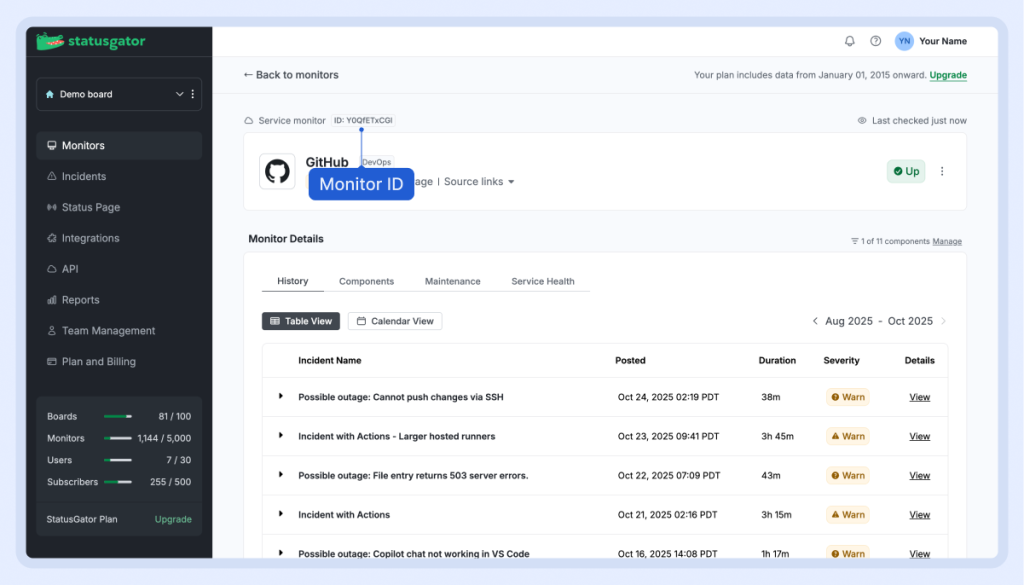Open Reports from the sidebar
This screenshot has height=585, width=1024.
(80, 300)
